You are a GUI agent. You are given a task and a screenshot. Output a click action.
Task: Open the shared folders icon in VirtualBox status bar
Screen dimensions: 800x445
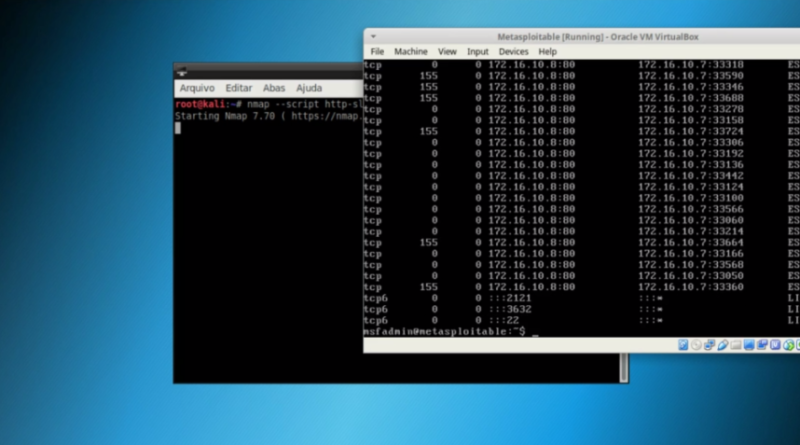736,345
